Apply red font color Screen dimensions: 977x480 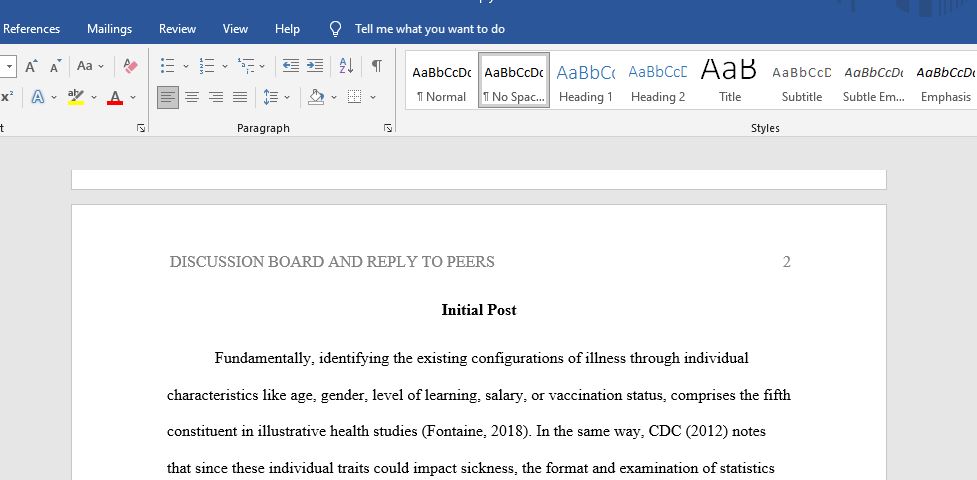click(115, 97)
